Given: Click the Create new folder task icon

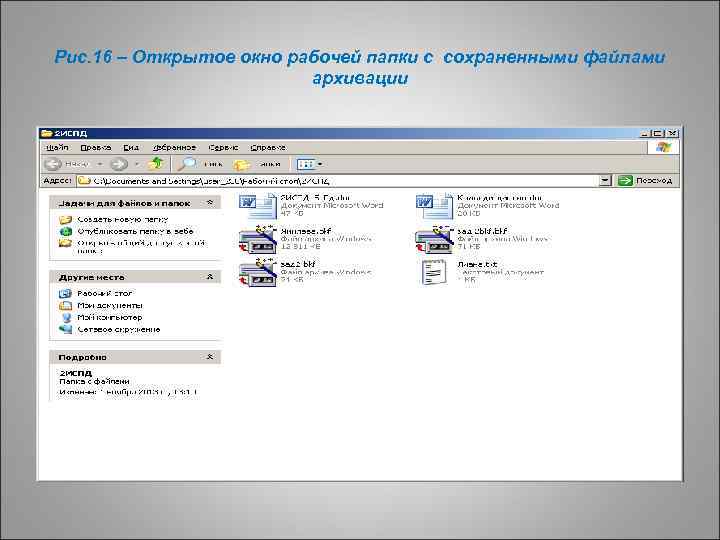Looking at the screenshot, I should coord(66,219).
